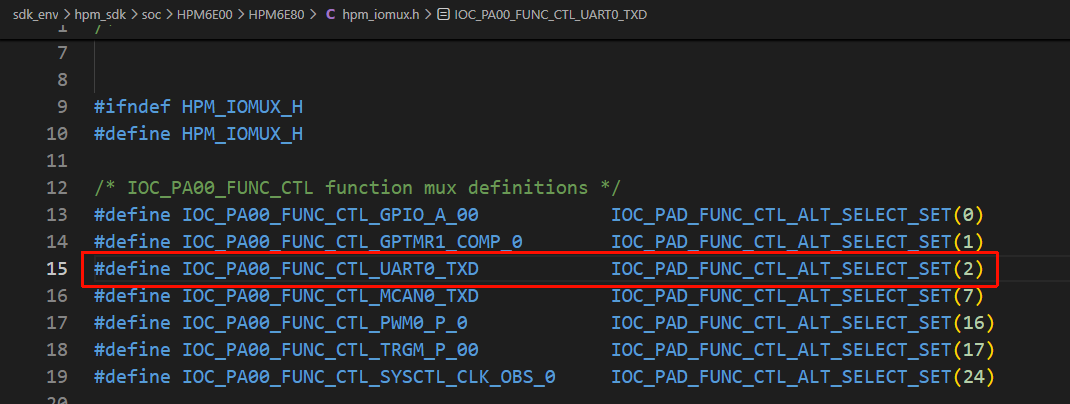The height and width of the screenshot is (404, 1070).
Task: Click IOC_PA00_FUNC_CTL_PWM0_P_0 macro name
Action: [x=325, y=323]
